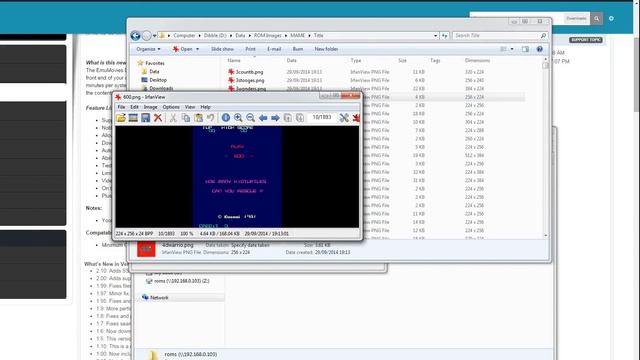Click the Previous page icon in IrfanView toolbar
Viewport: 640px width, 360px height.
[288, 118]
